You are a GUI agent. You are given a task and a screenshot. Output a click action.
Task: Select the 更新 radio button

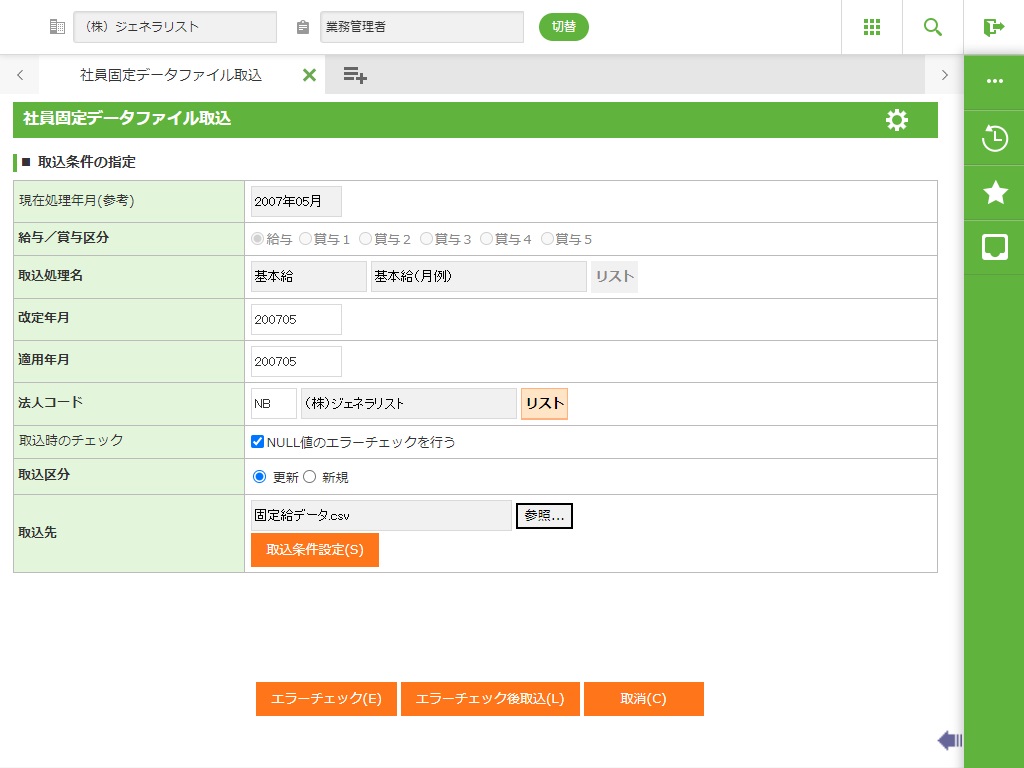(260, 477)
